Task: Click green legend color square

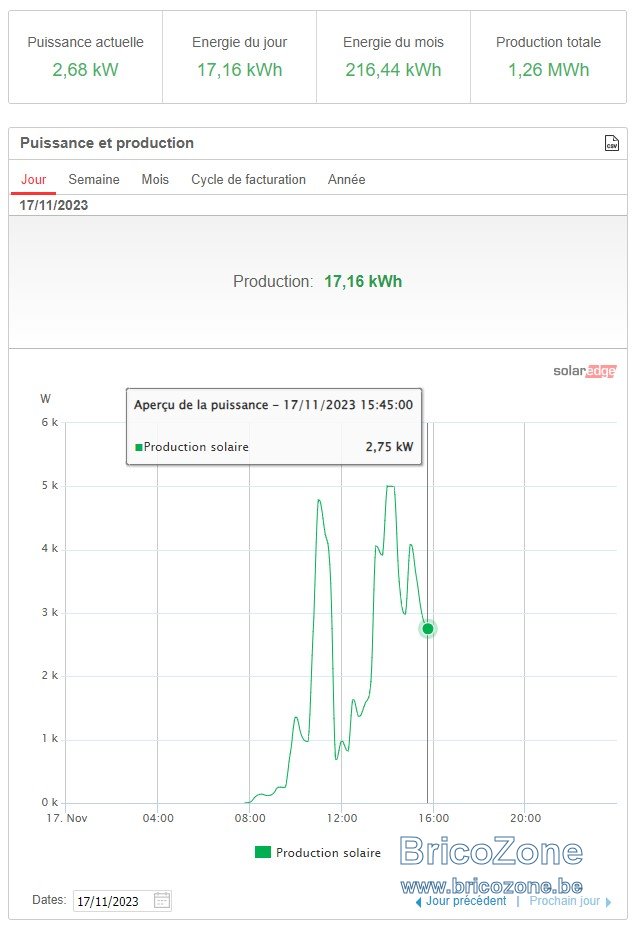Action: tap(263, 852)
